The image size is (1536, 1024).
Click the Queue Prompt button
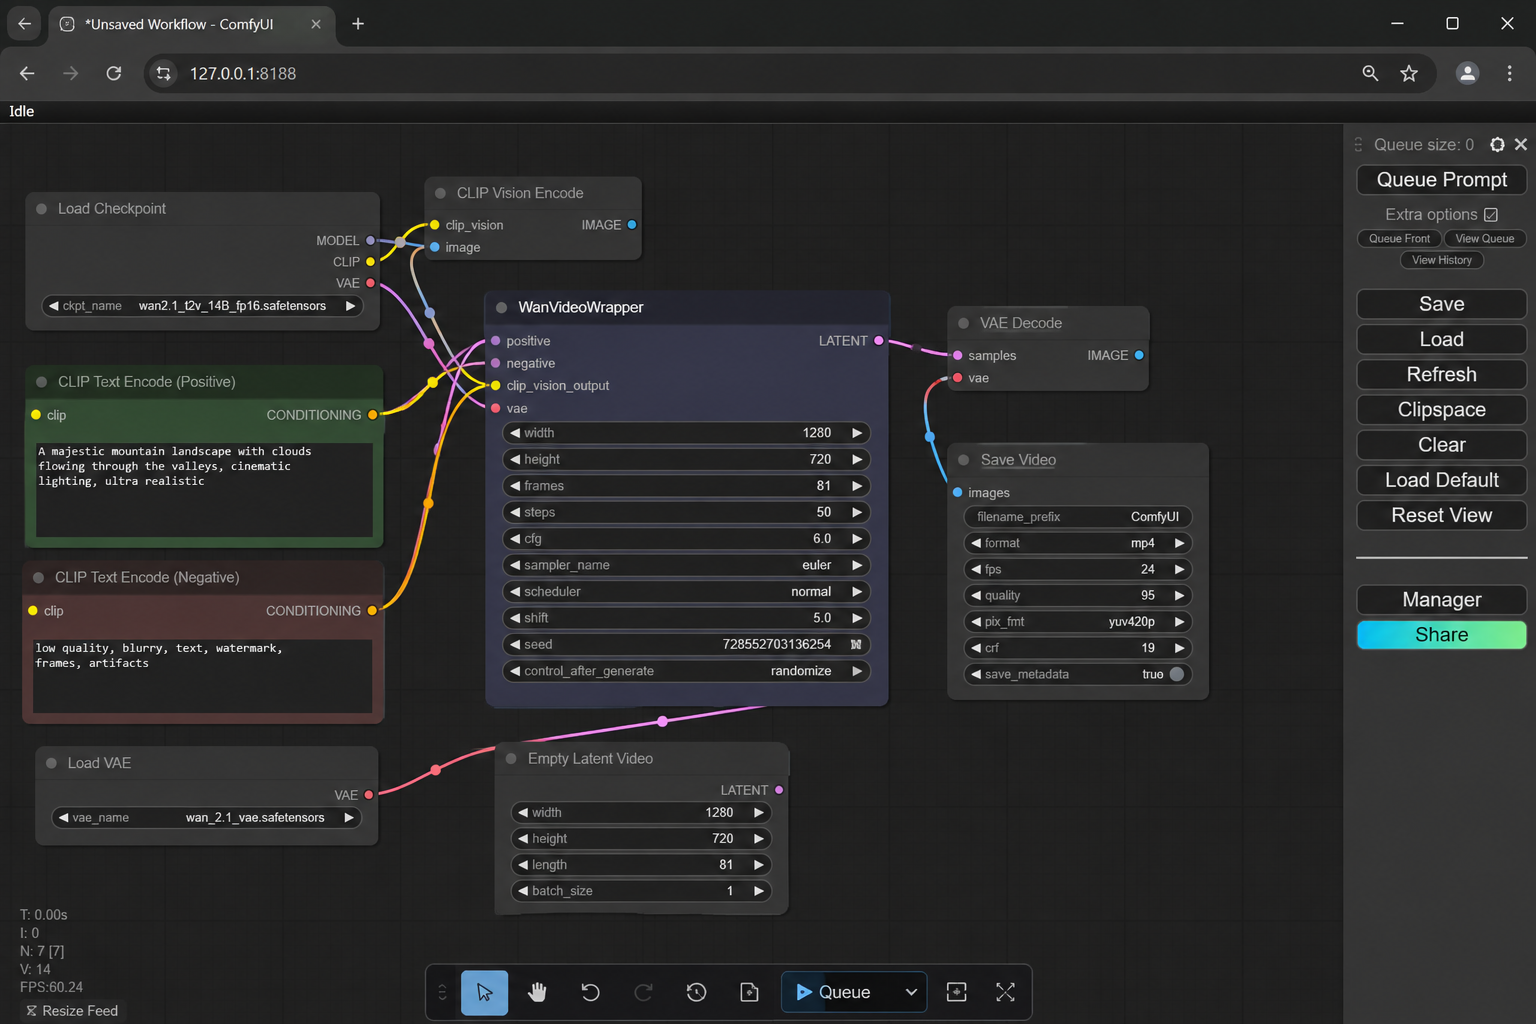[1442, 180]
